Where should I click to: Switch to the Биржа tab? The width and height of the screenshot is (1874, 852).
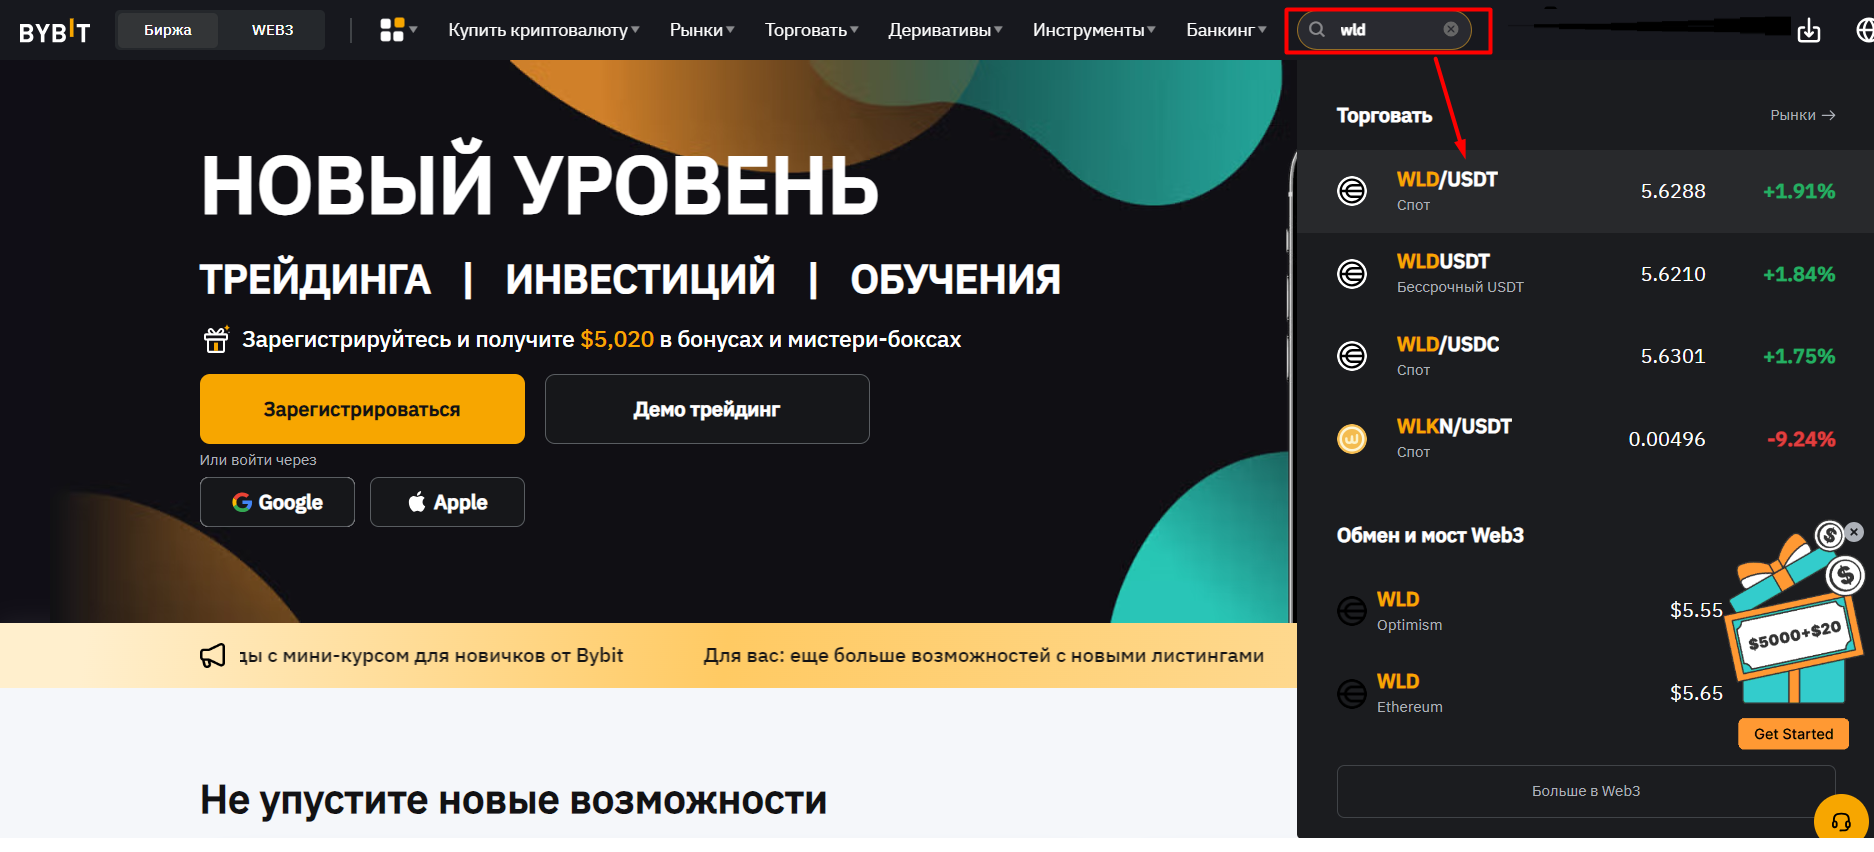[168, 30]
